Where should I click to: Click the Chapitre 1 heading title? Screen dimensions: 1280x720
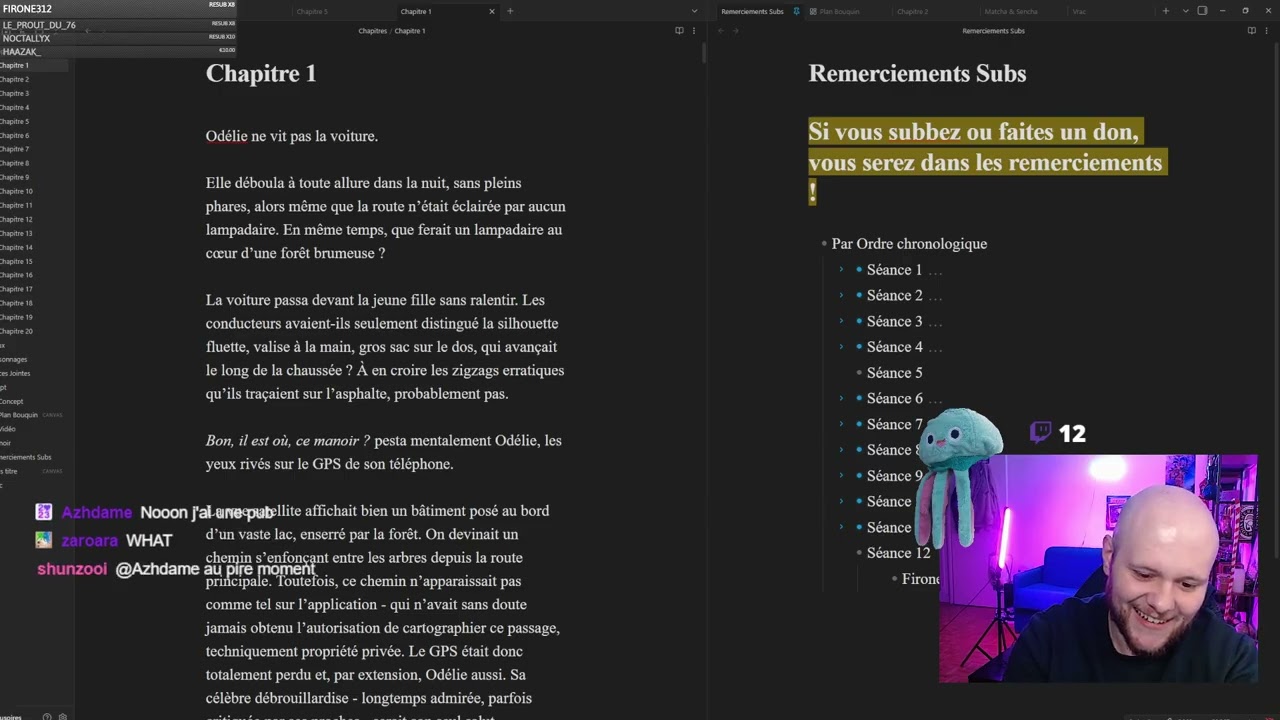[x=261, y=73]
